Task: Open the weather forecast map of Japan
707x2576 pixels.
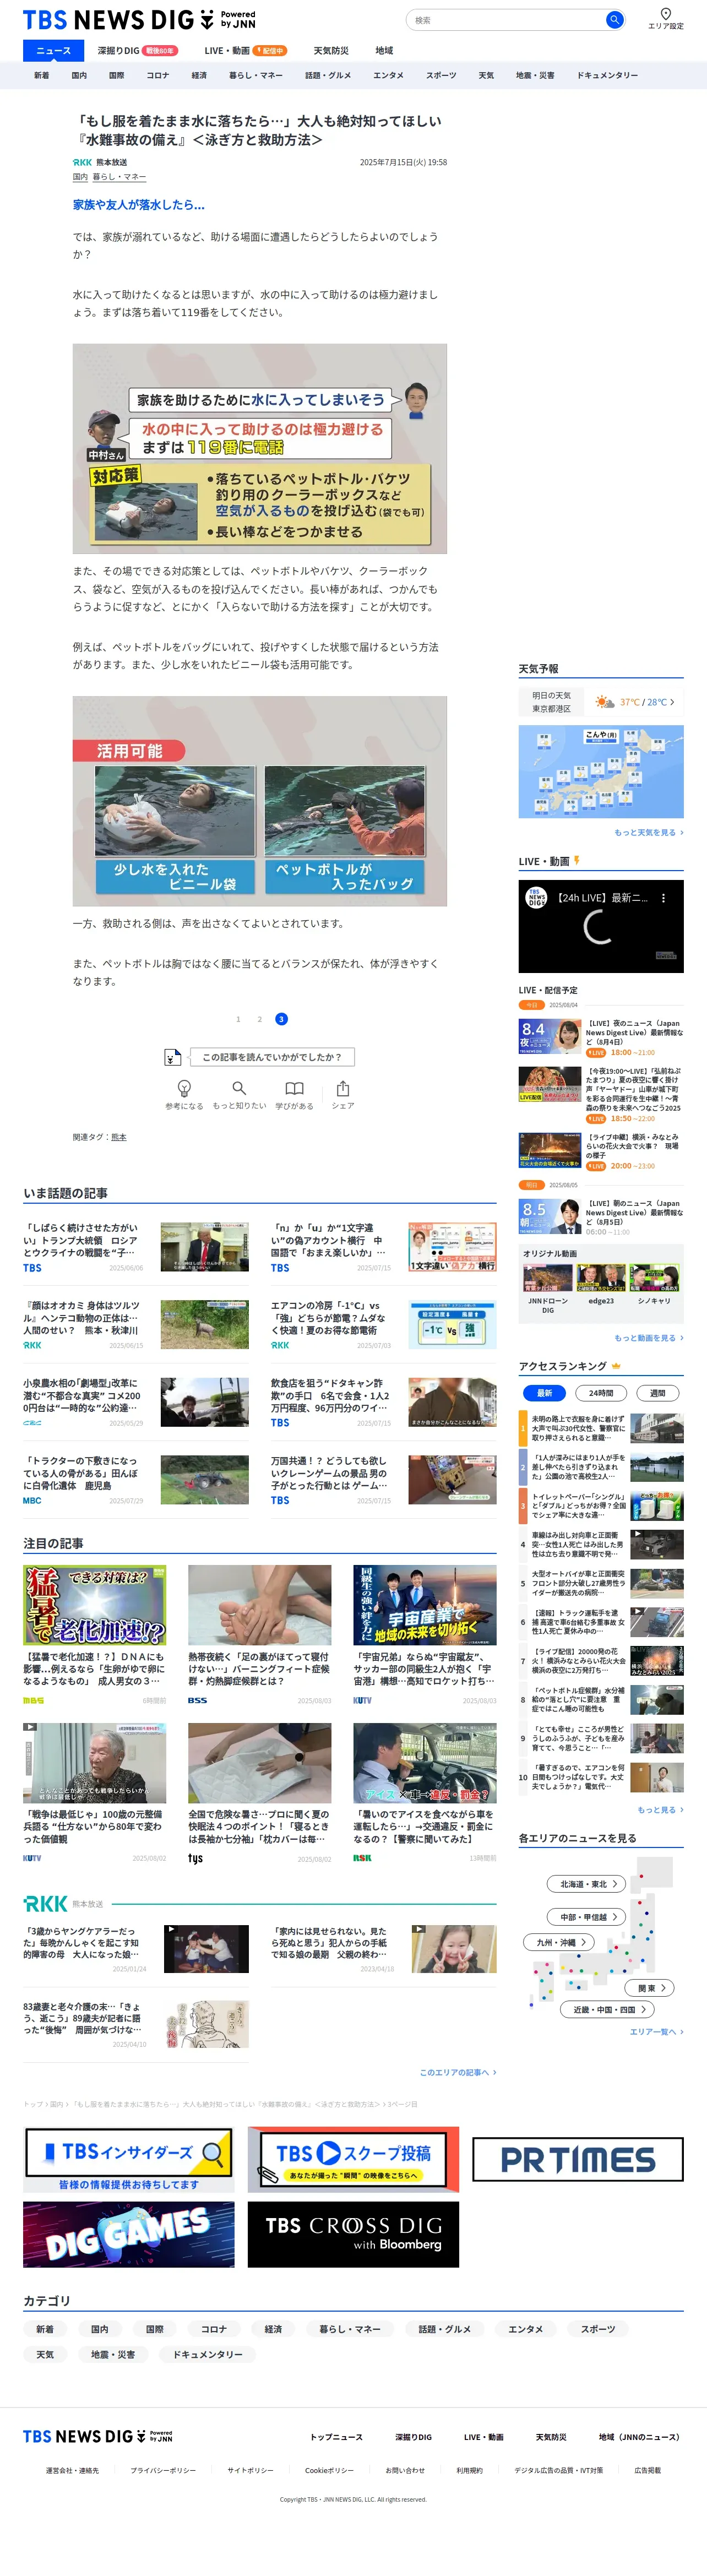Action: click(601, 771)
